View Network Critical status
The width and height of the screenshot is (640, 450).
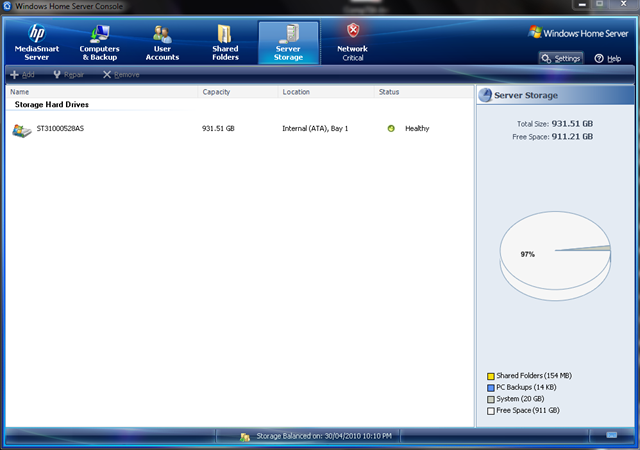[353, 43]
